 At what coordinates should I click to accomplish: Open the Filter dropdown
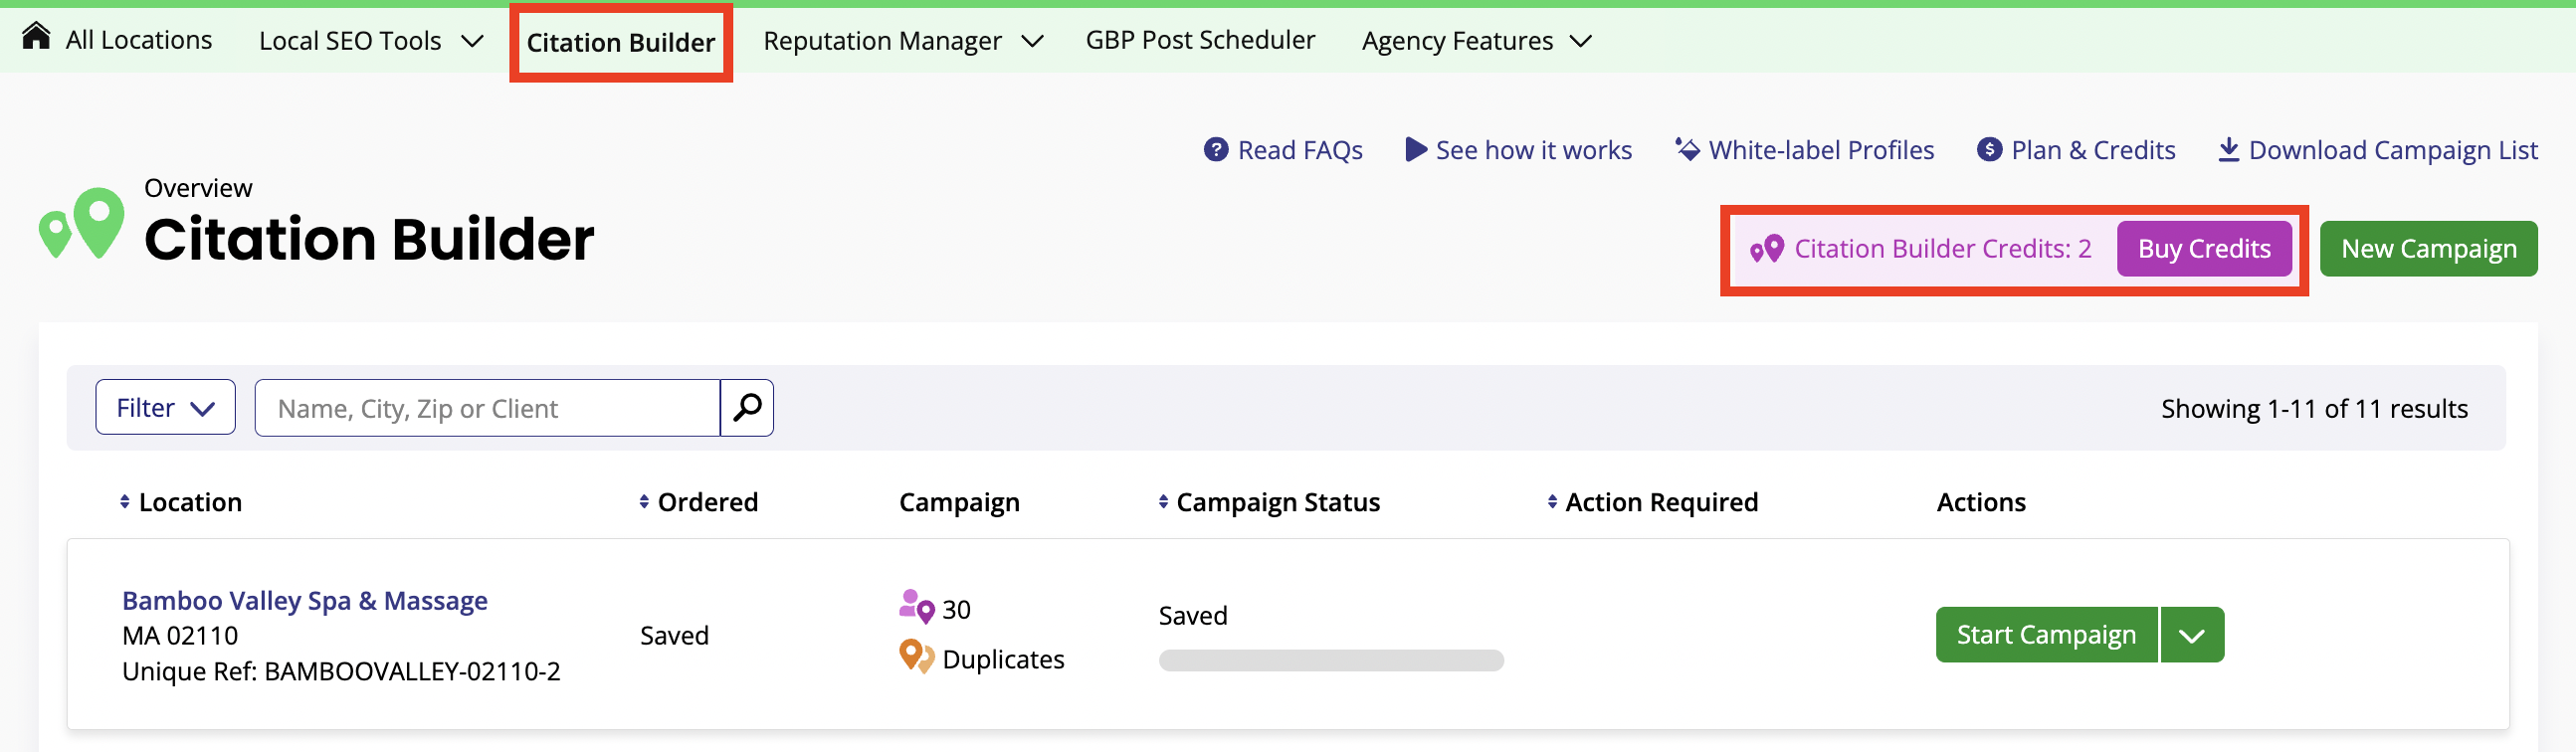point(166,407)
